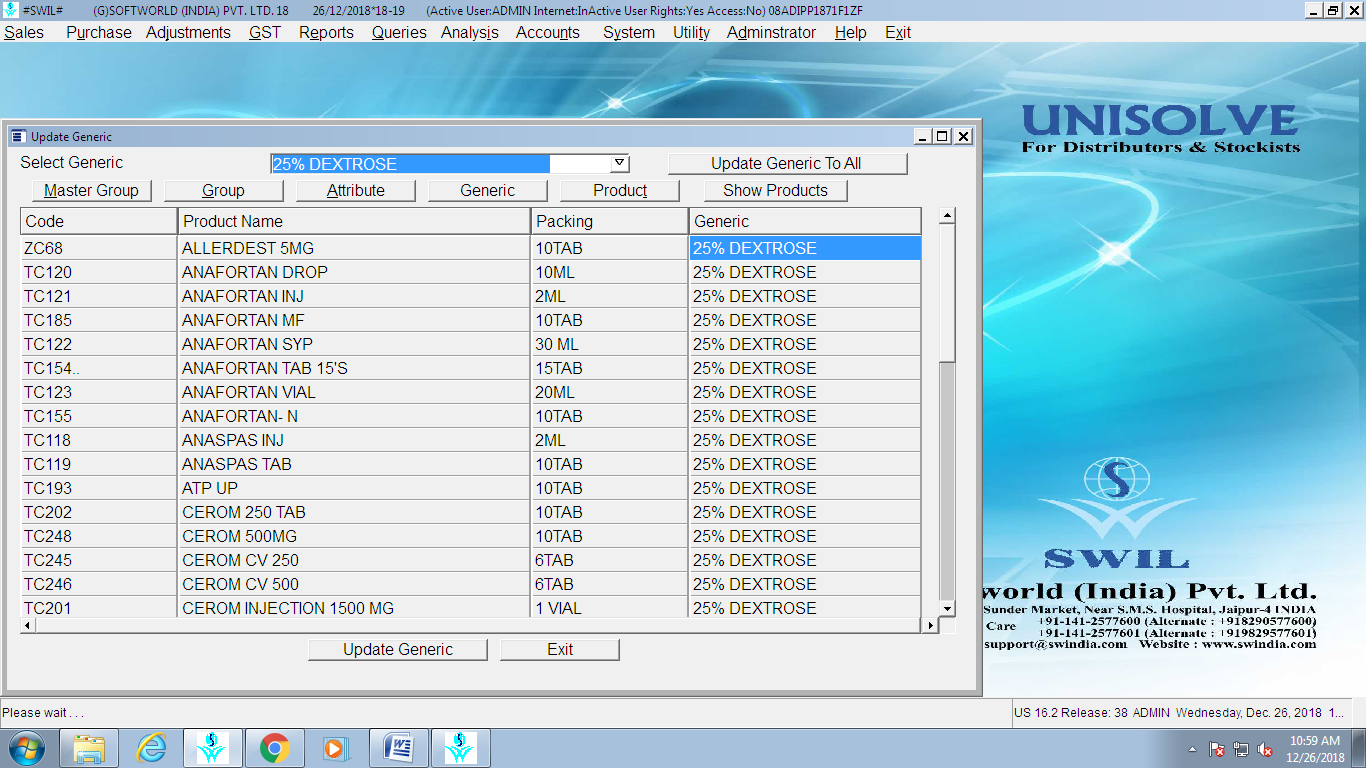Select code cell TC245

(x=99, y=560)
